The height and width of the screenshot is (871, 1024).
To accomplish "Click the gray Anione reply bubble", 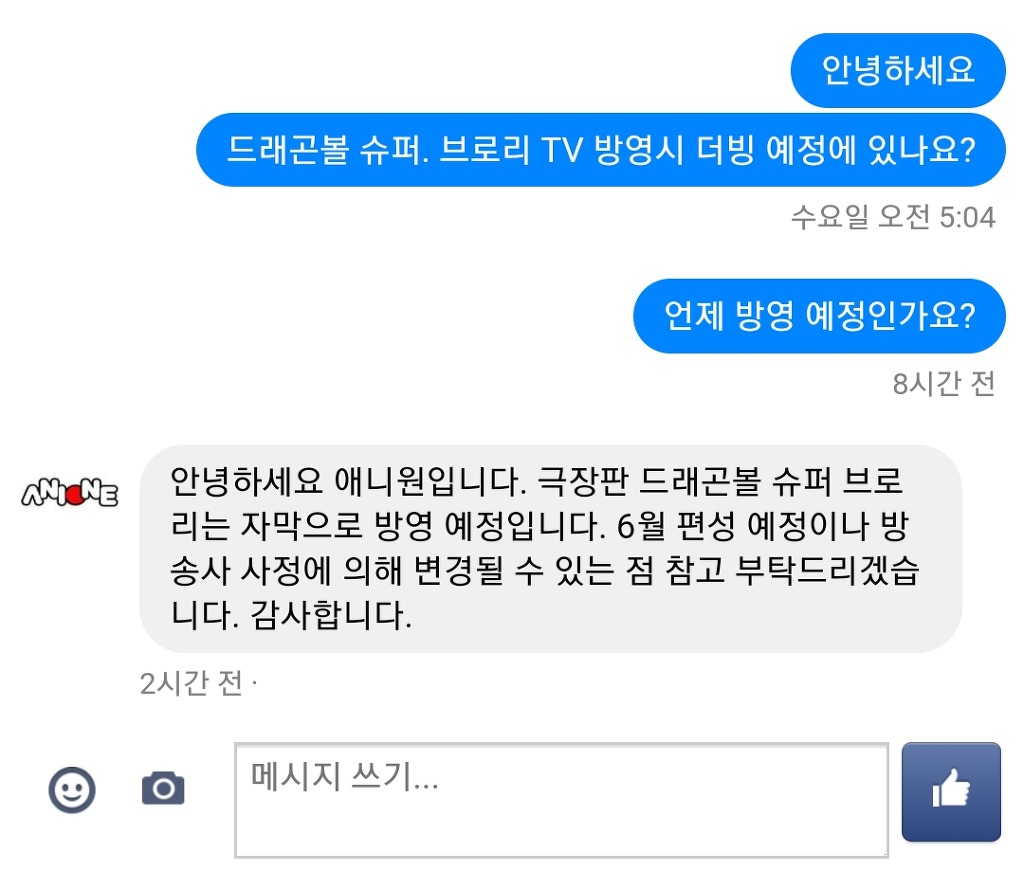I will 550,548.
